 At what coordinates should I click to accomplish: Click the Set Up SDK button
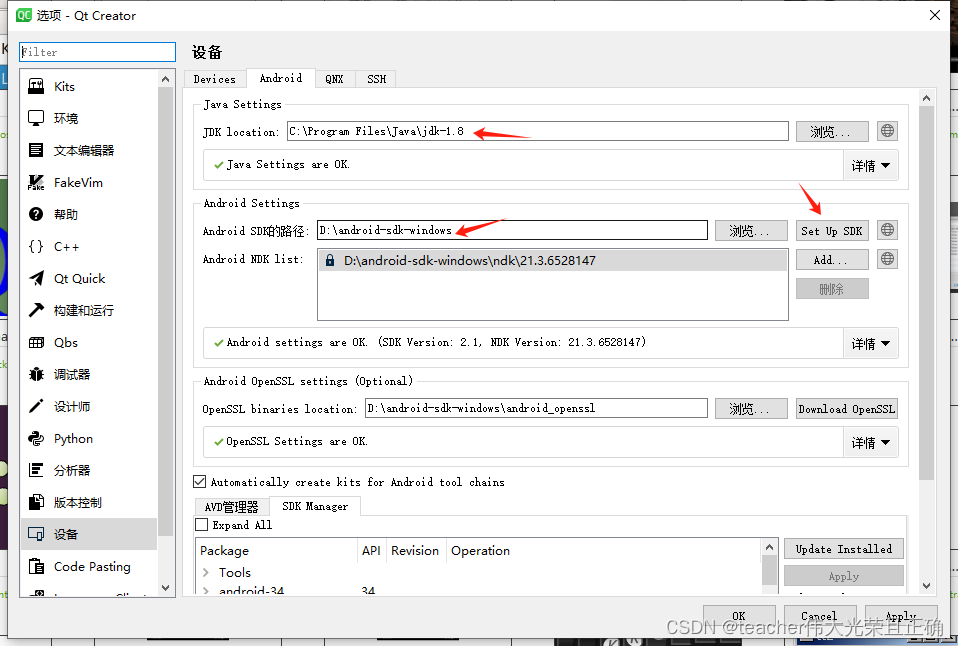(x=832, y=230)
